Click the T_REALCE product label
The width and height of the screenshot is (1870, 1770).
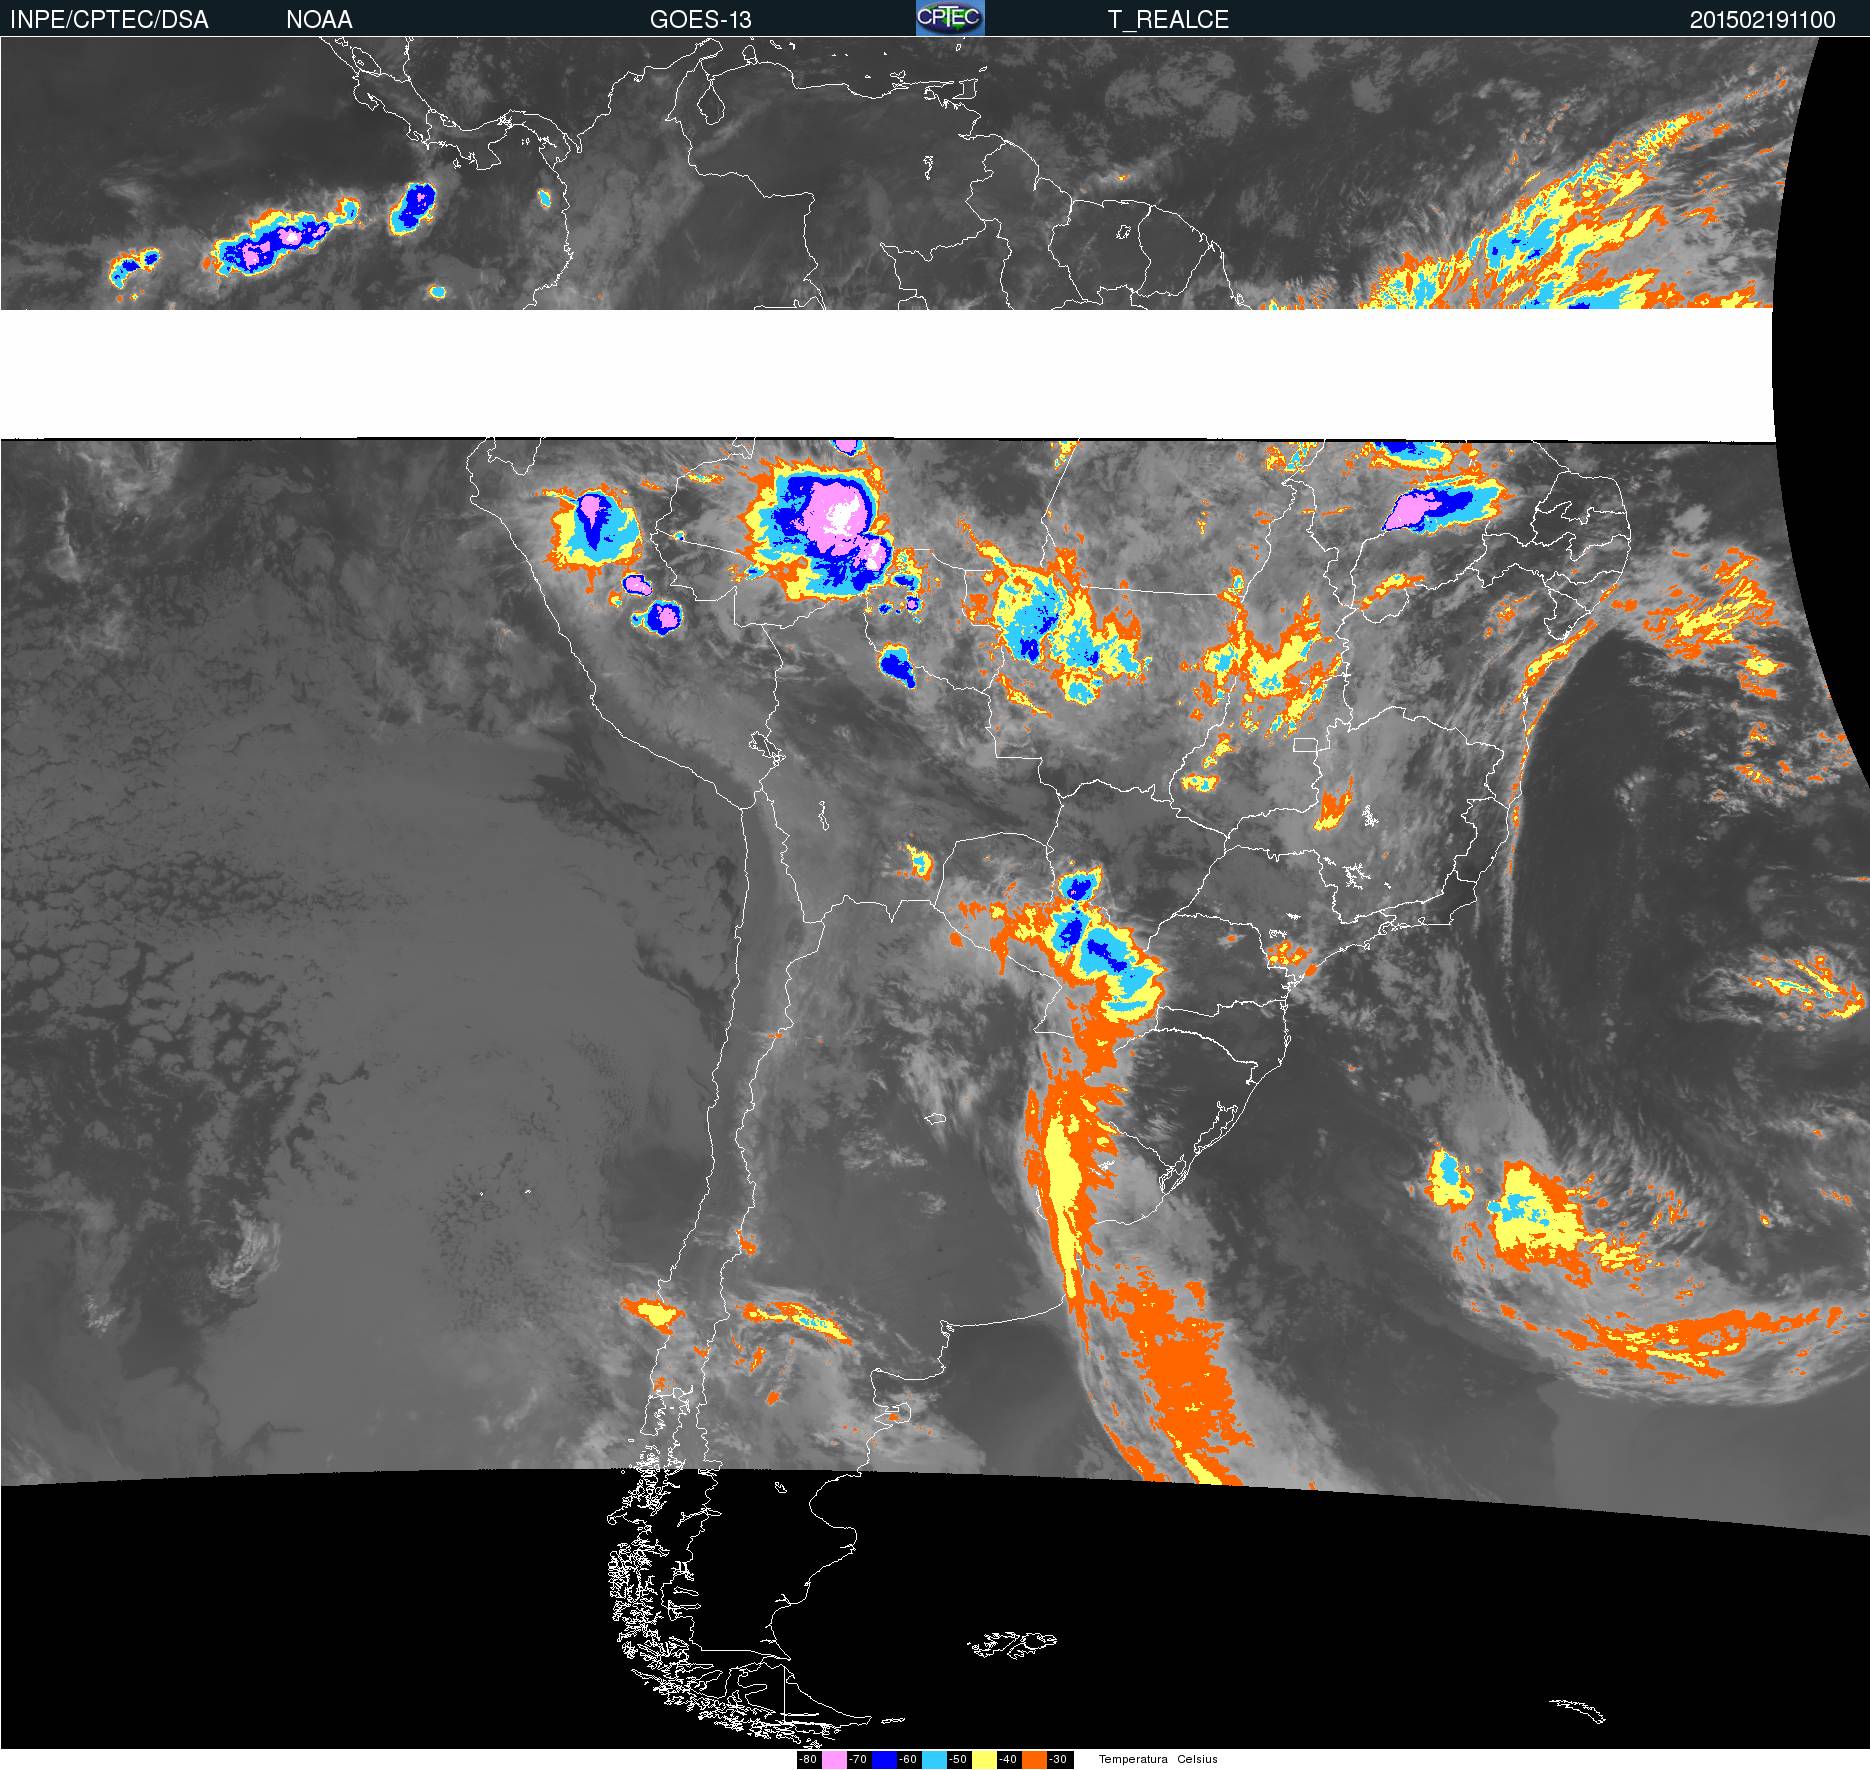1168,20
